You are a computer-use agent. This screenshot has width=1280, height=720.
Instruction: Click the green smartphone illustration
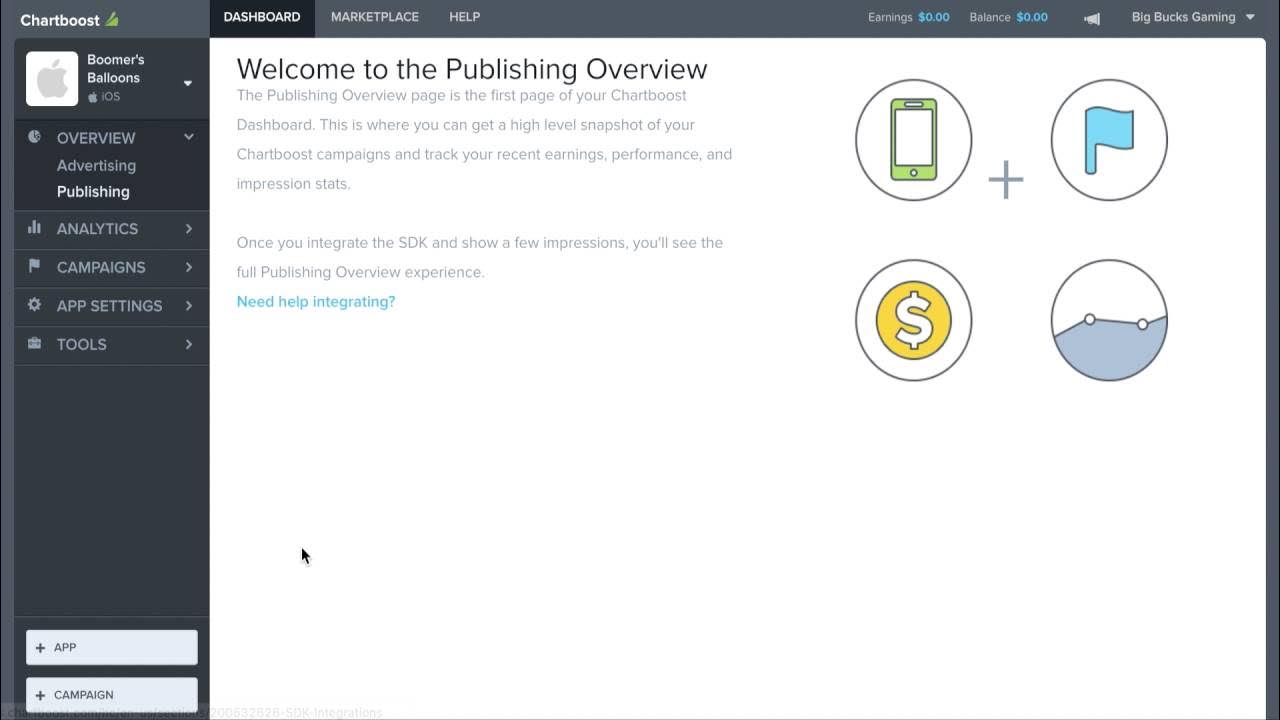(x=913, y=139)
